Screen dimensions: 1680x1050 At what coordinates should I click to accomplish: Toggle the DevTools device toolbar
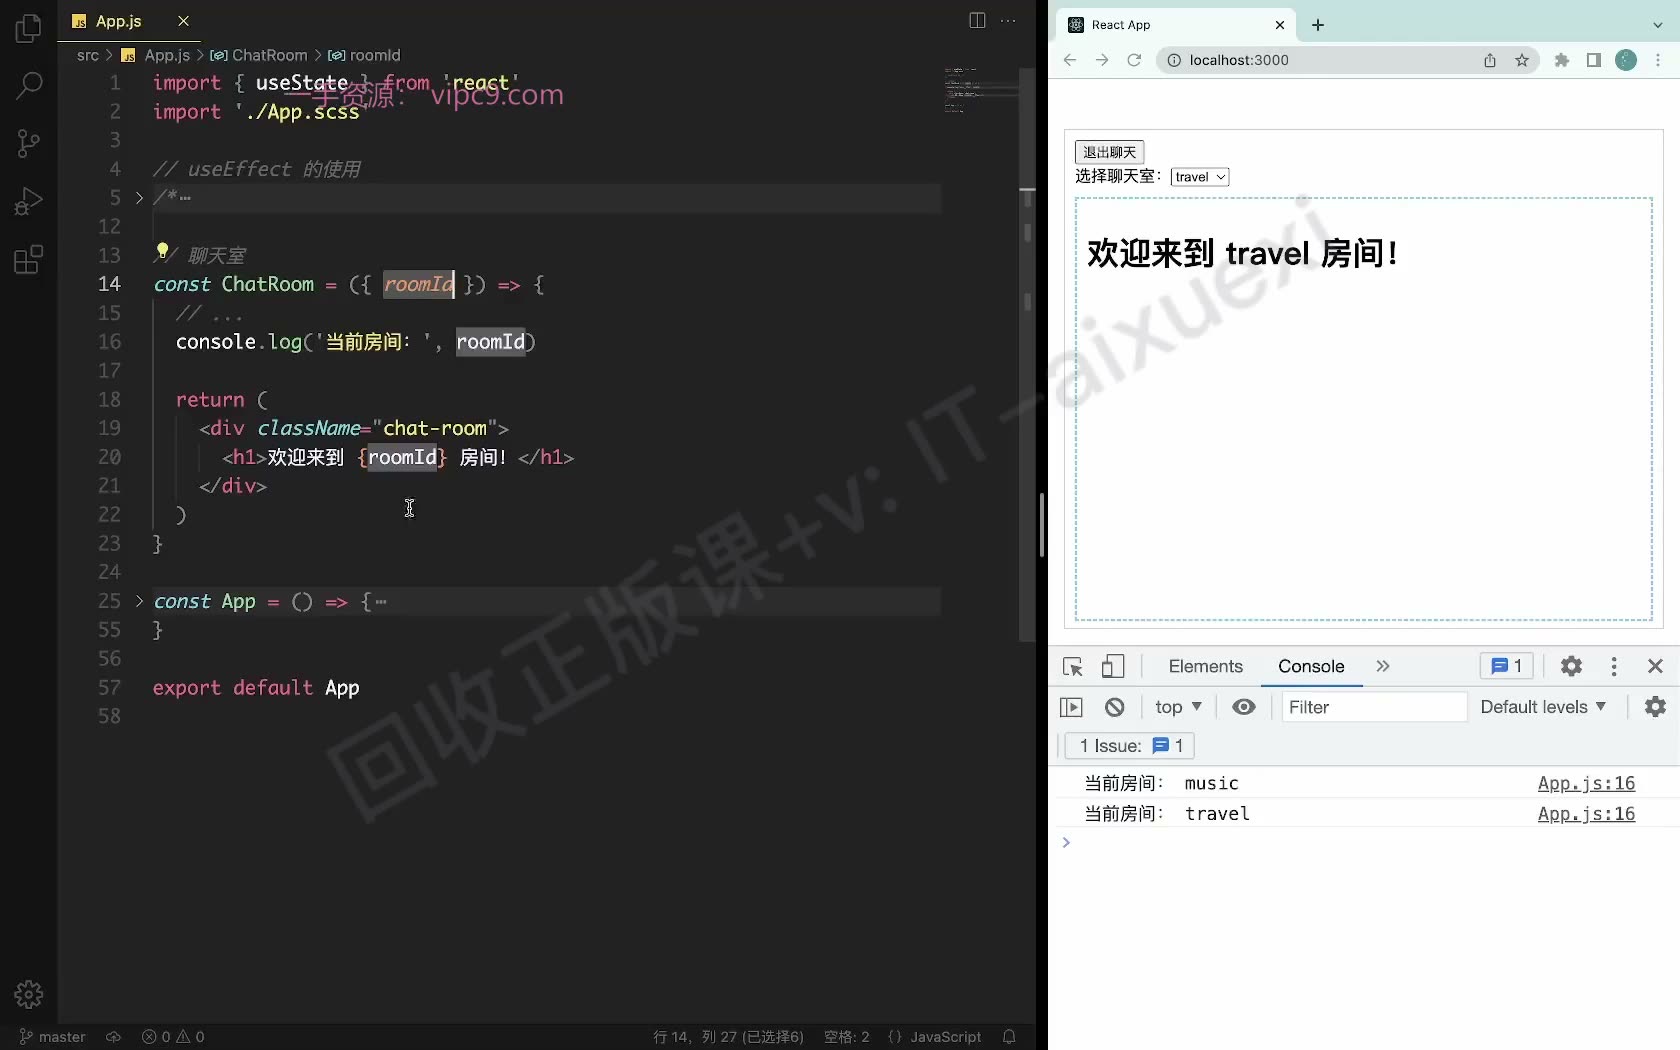(x=1113, y=666)
